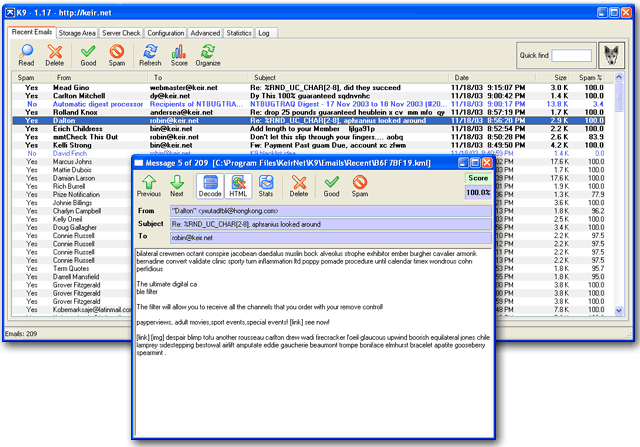This screenshot has width=640, height=447.
Task: Mark open message as Spam in message window
Action: click(x=360, y=185)
